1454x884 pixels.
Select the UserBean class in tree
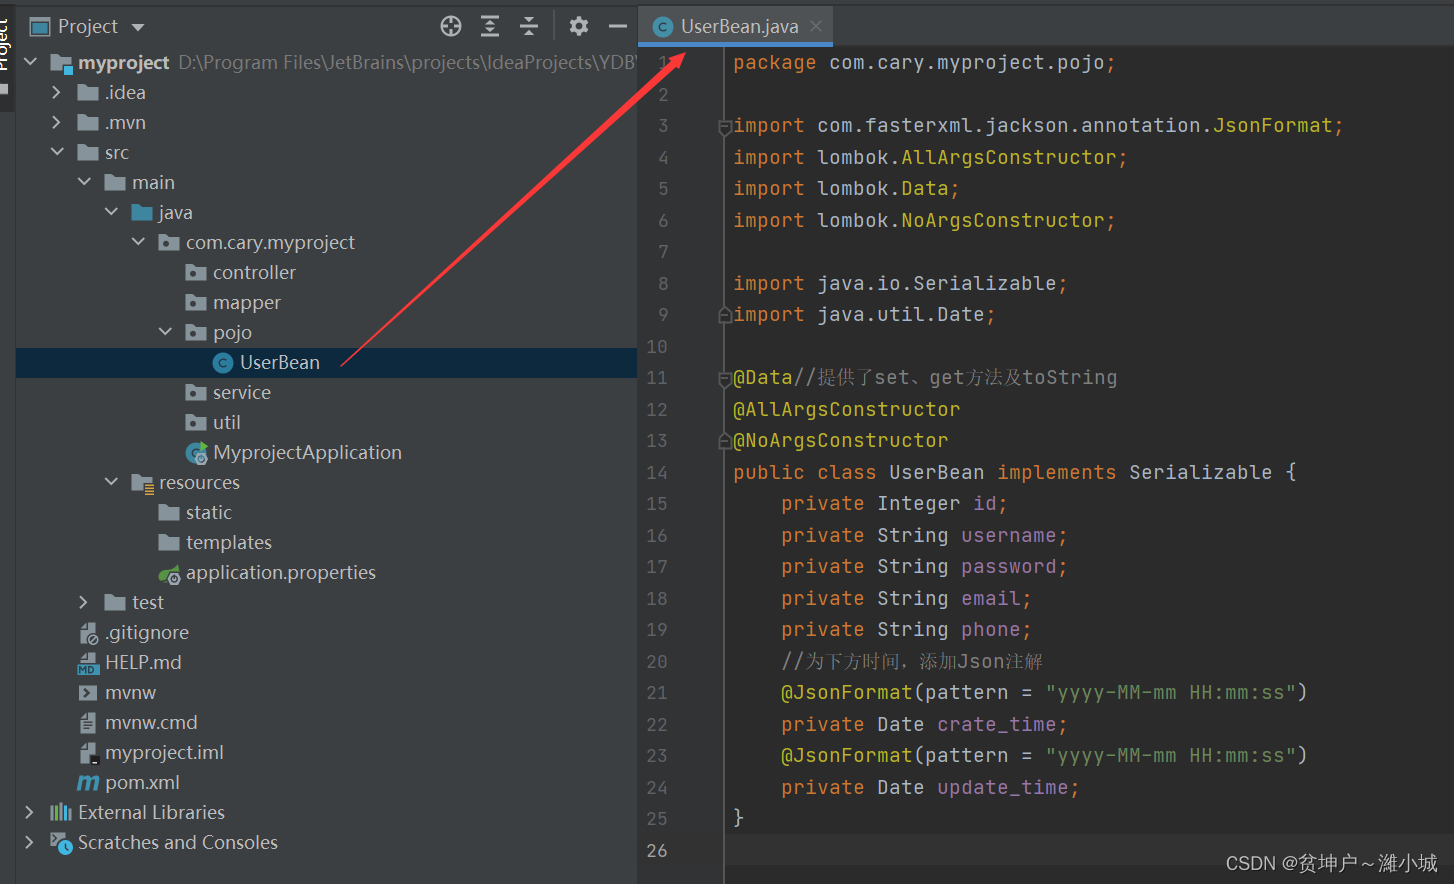[x=279, y=362]
